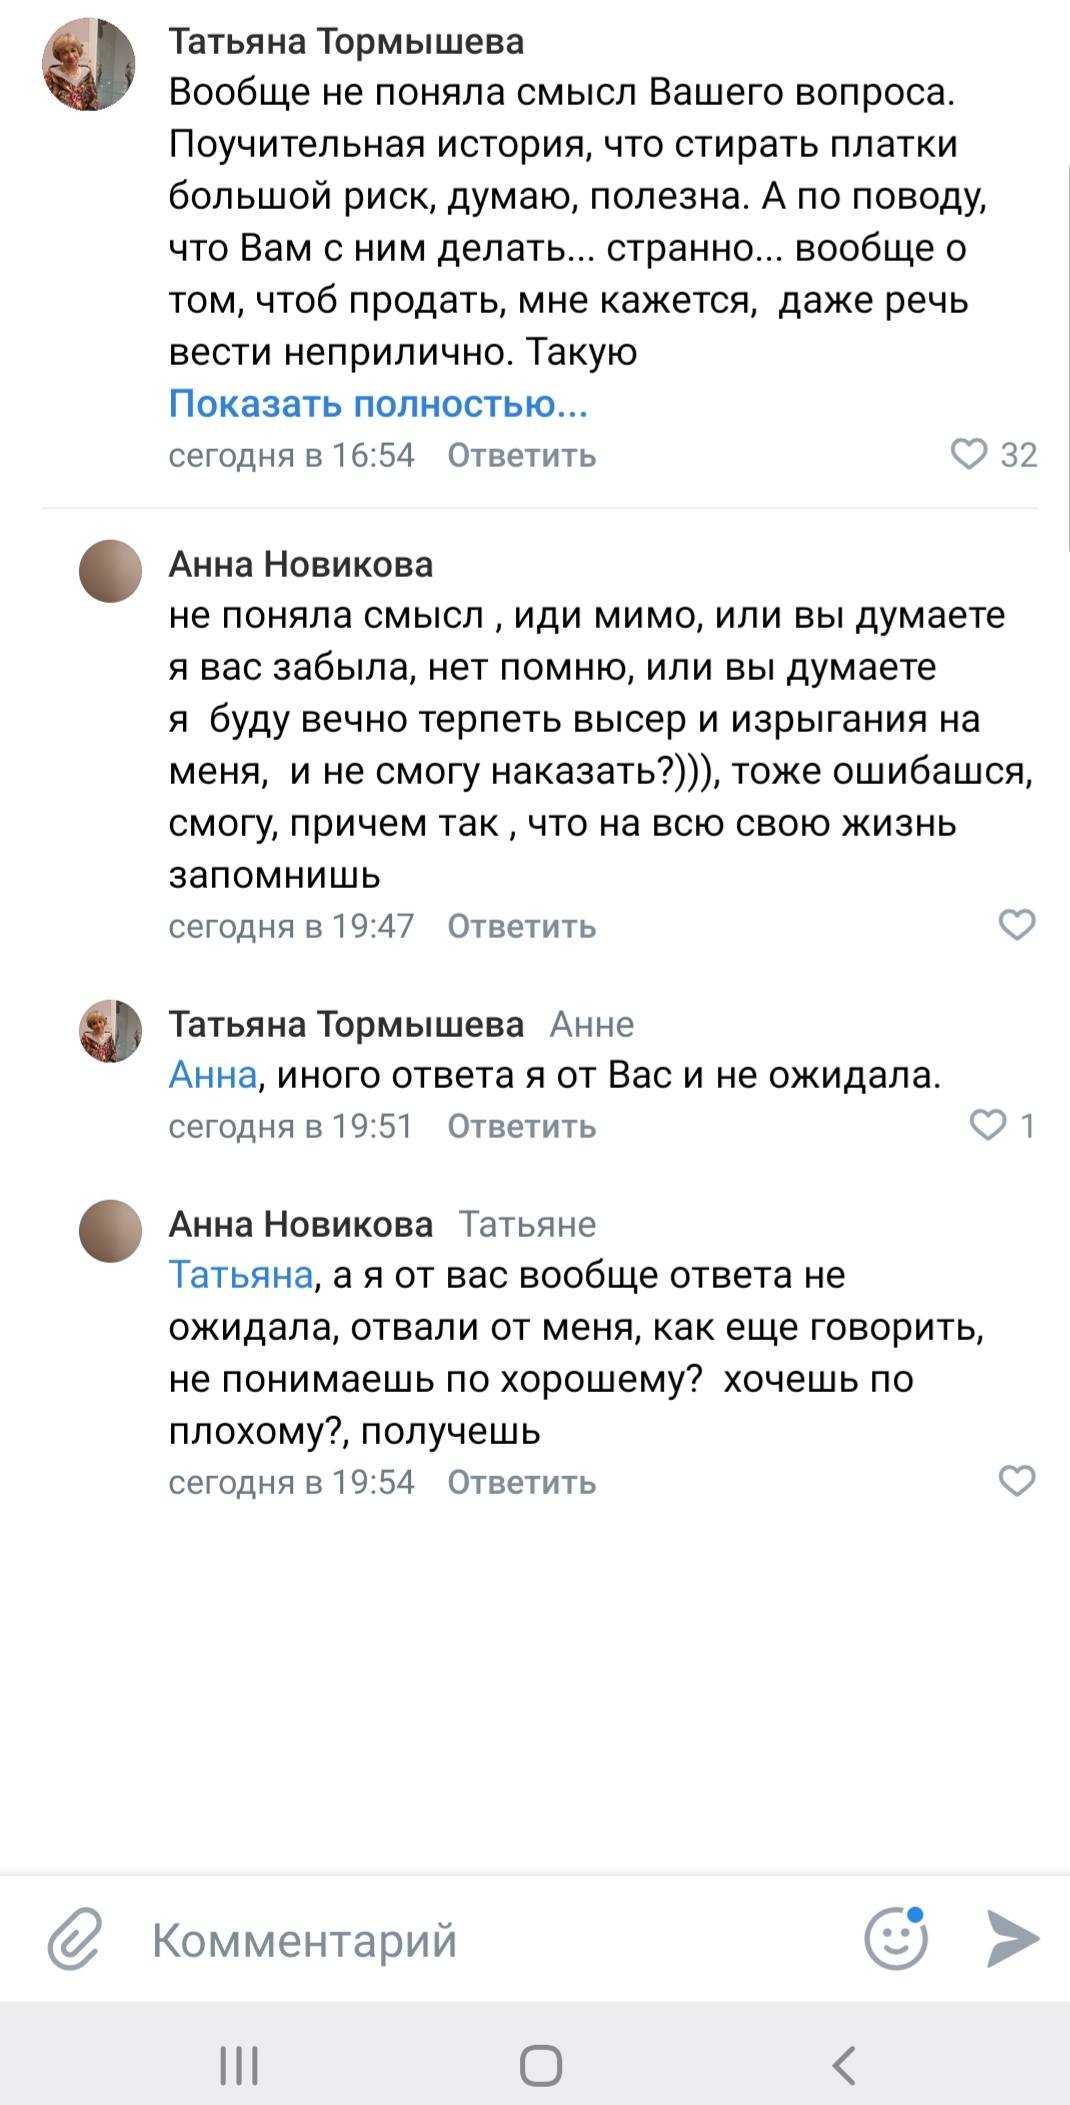Like Anna Novikova's 19:47 comment
The height and width of the screenshot is (2105, 1070).
1017,925
